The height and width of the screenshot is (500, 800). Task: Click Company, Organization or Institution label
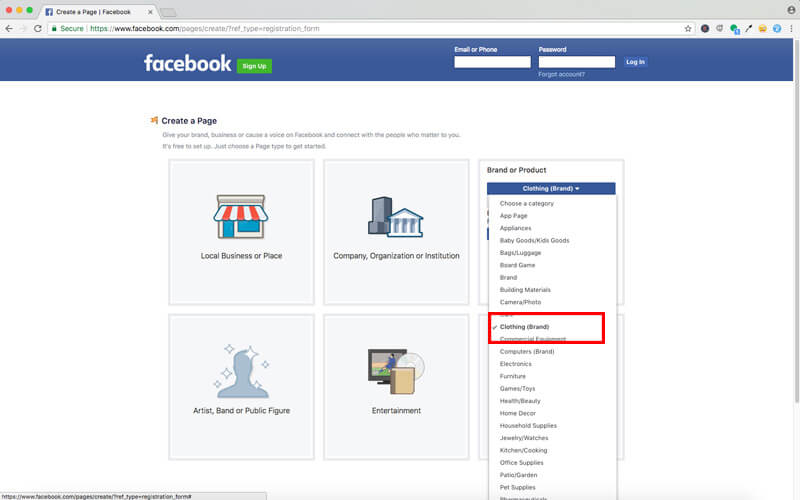pyautogui.click(x=396, y=256)
